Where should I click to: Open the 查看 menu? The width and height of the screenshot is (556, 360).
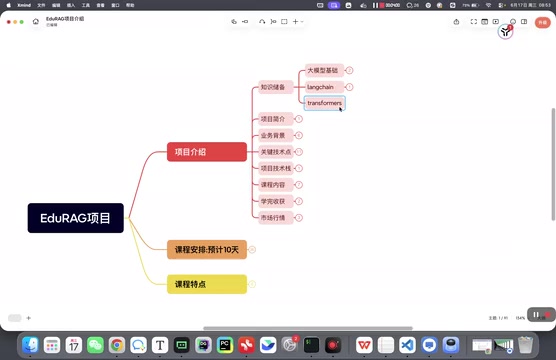tap(101, 5)
